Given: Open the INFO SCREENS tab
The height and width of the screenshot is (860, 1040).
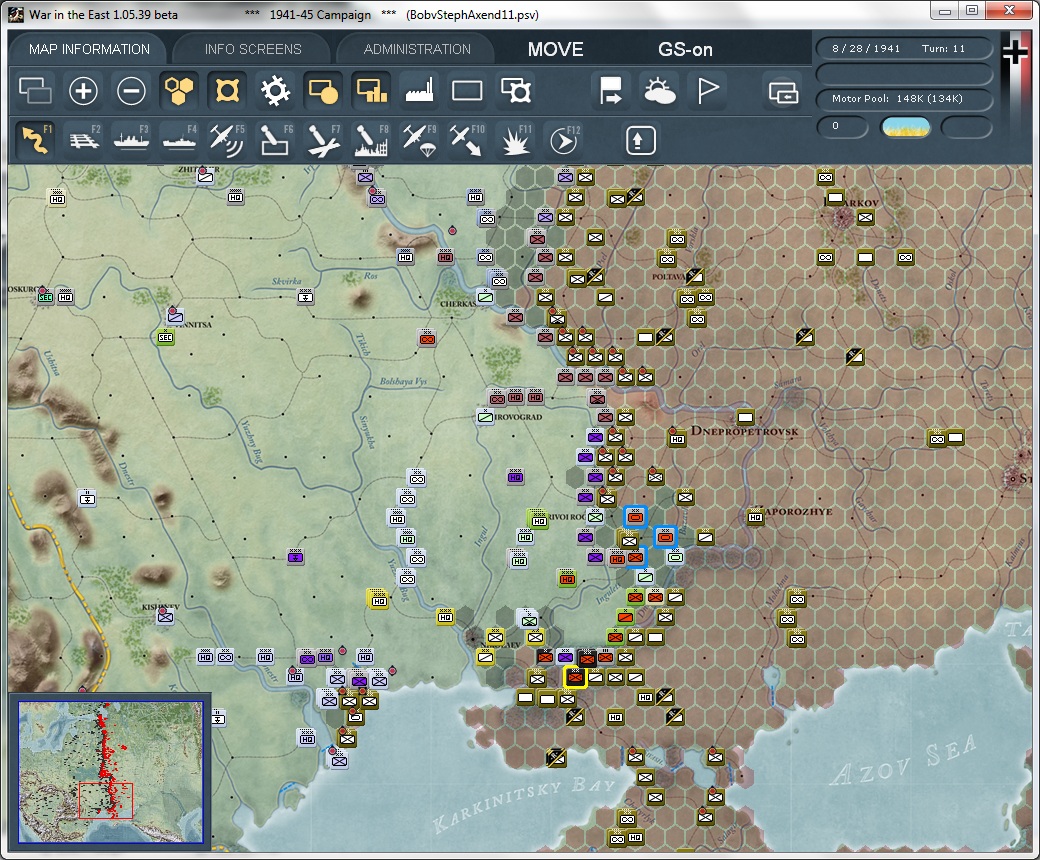Looking at the screenshot, I should coord(253,49).
